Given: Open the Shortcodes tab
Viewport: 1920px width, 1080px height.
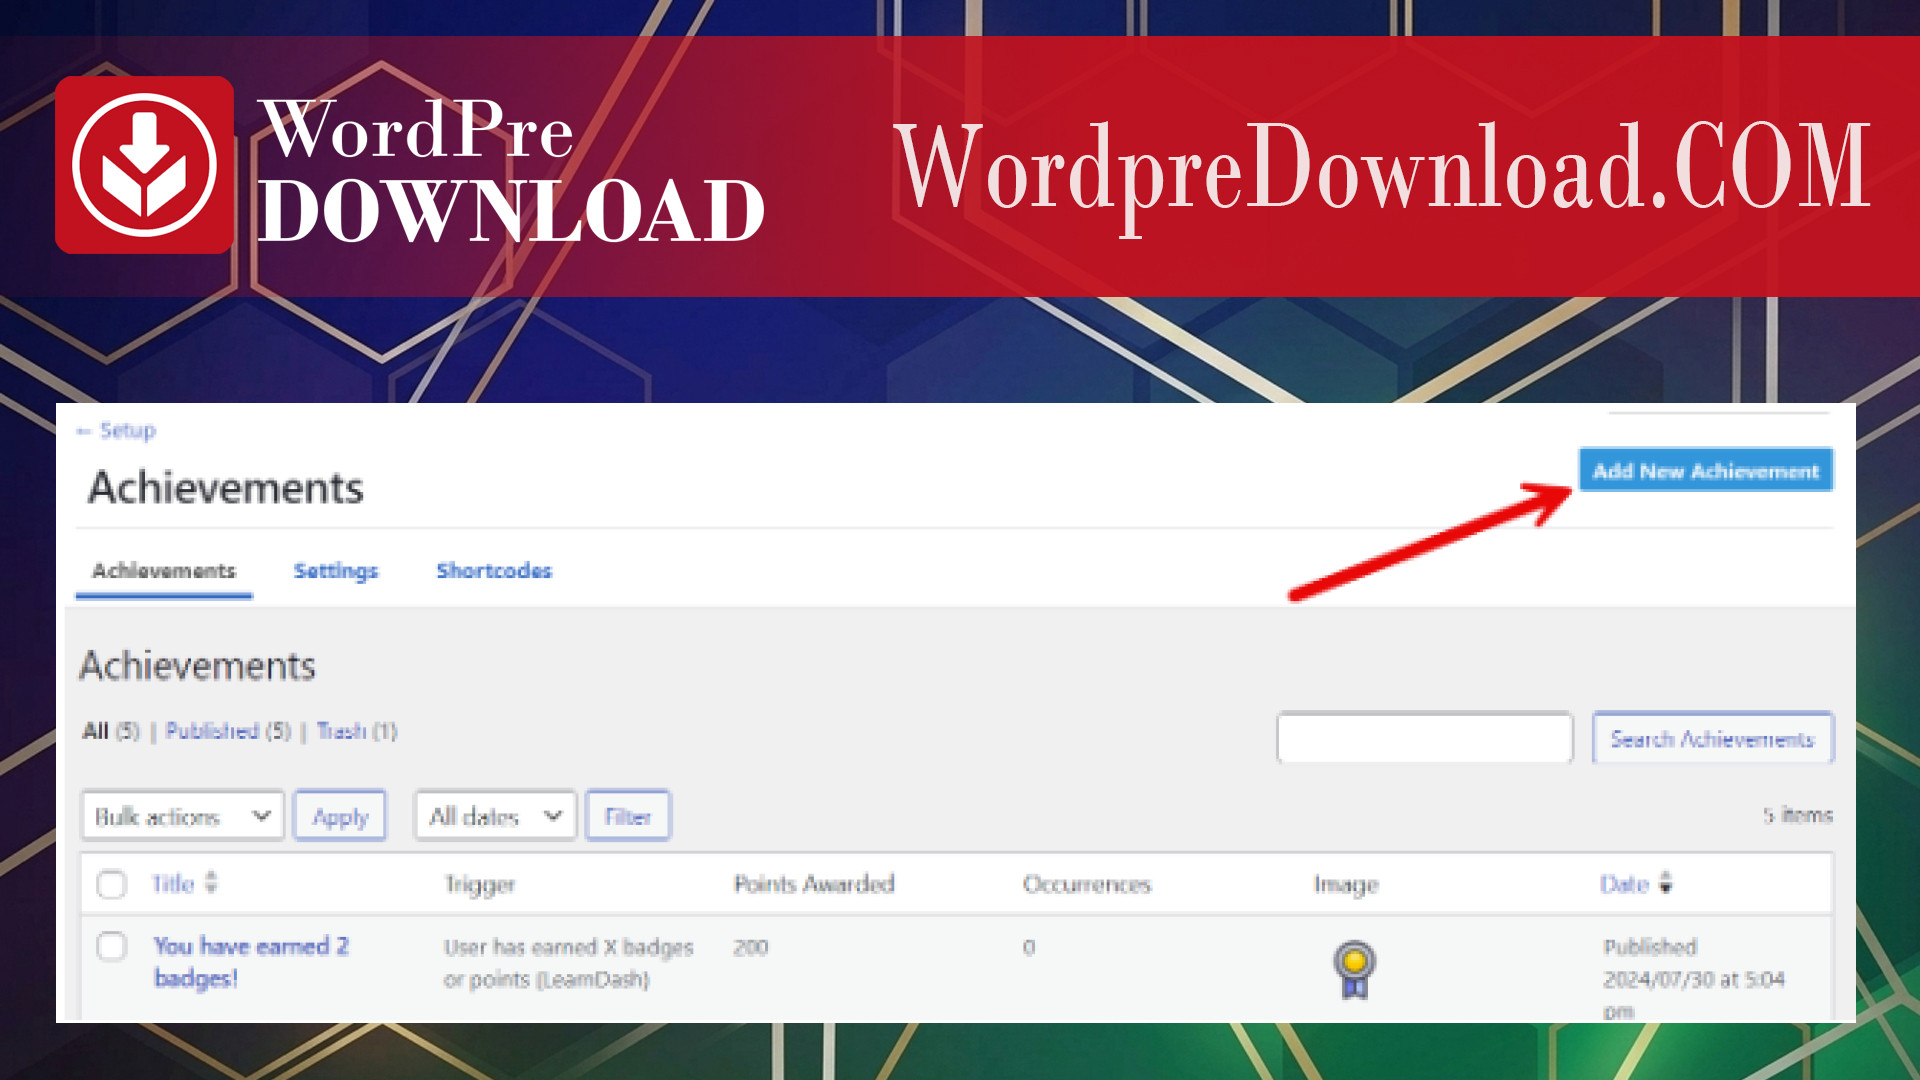Looking at the screenshot, I should coord(494,571).
